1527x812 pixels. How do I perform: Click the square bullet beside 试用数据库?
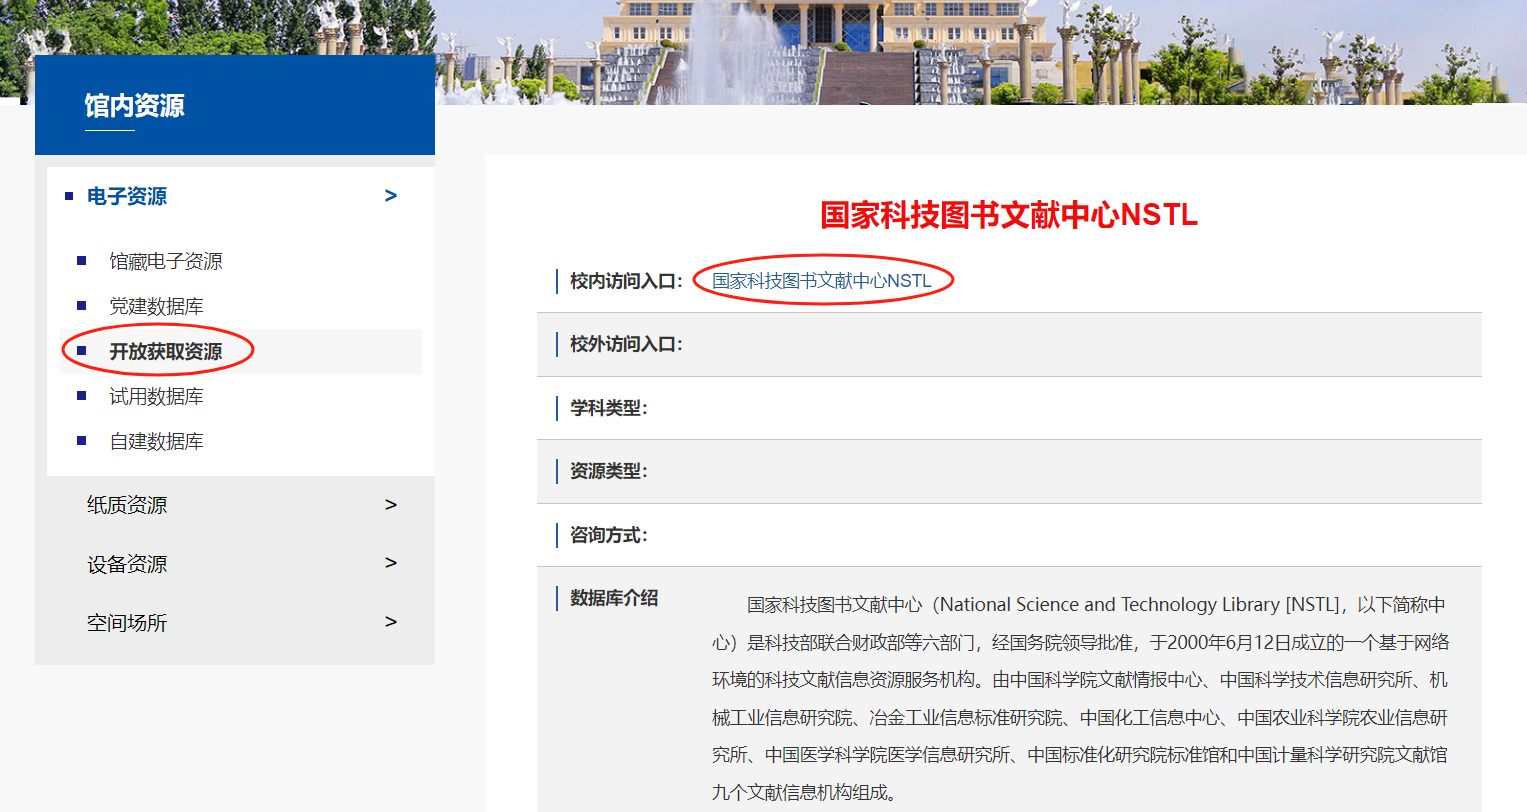coord(82,396)
